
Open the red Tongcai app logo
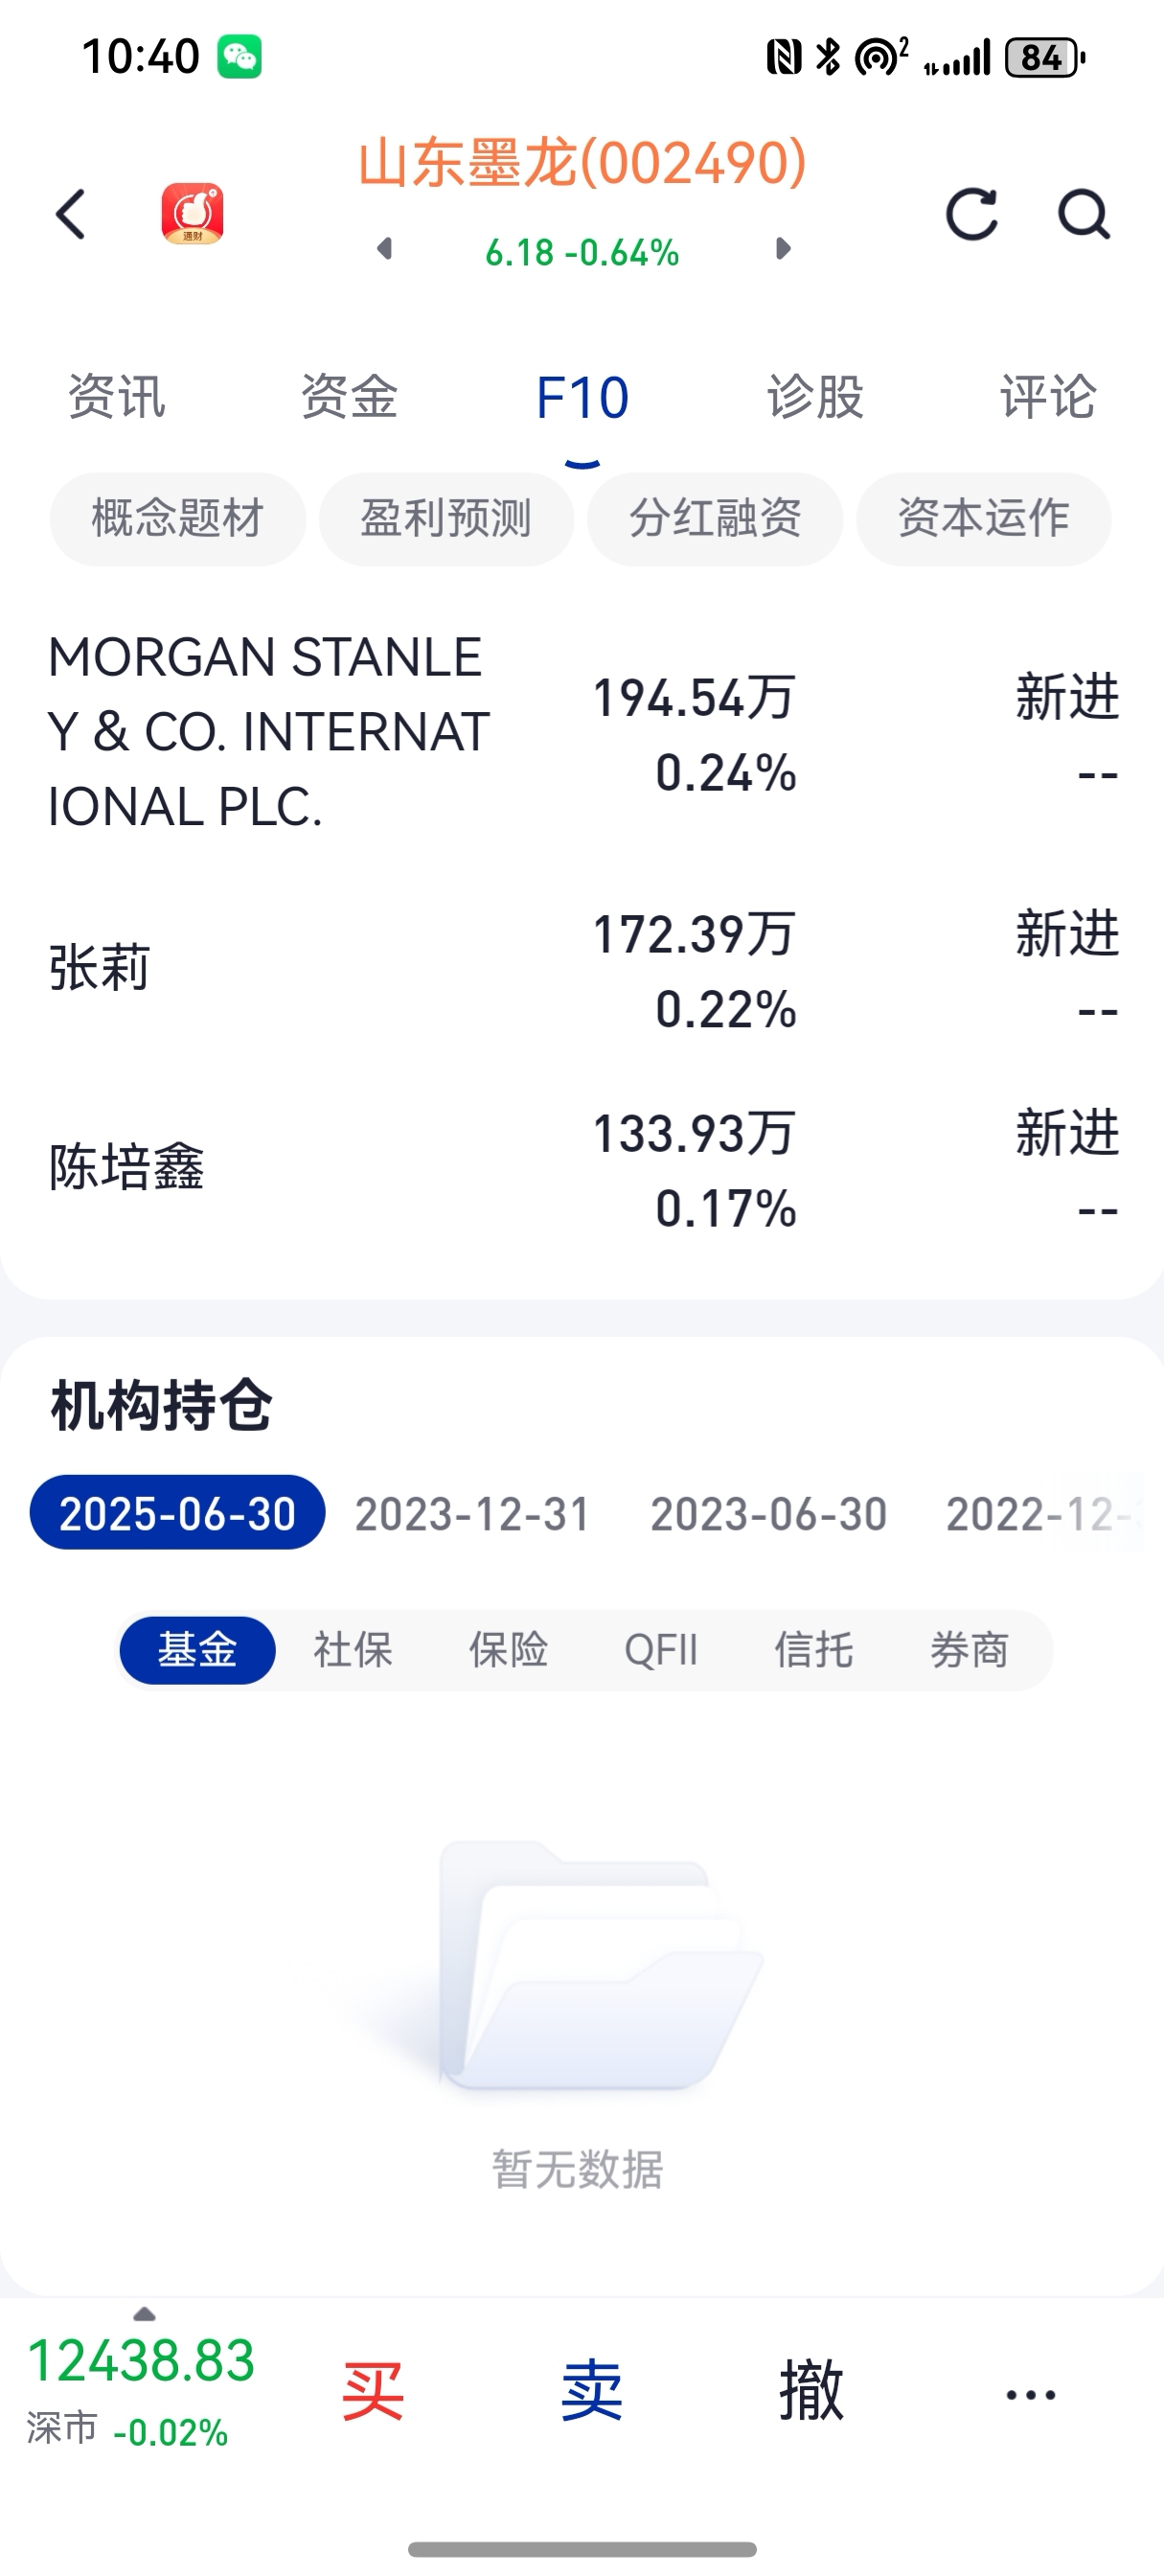[192, 213]
